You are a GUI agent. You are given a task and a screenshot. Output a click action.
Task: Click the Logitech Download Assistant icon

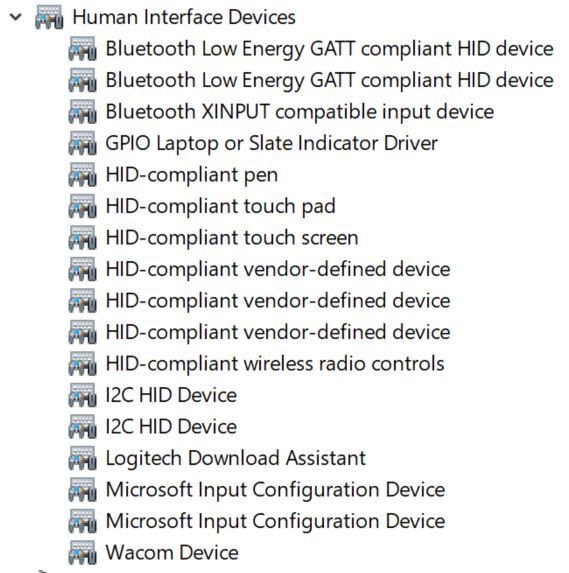pyautogui.click(x=82, y=458)
